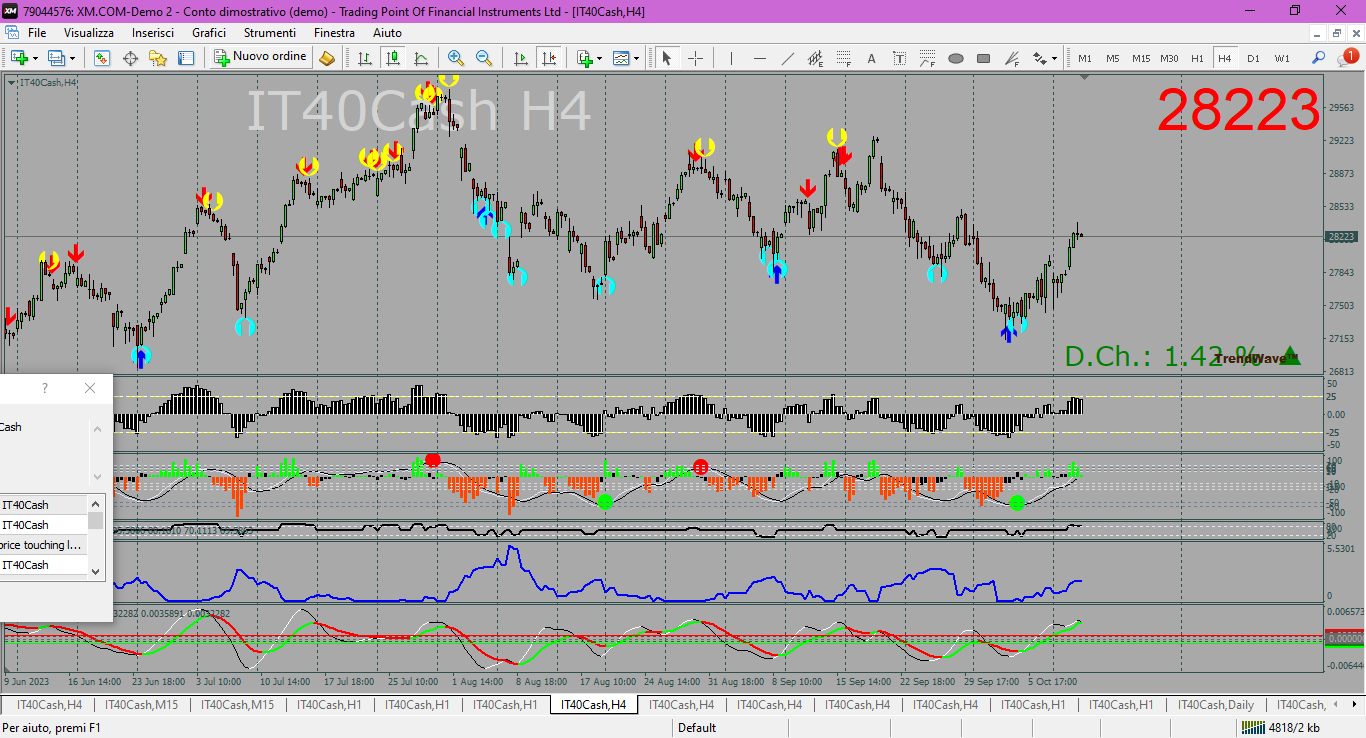This screenshot has width=1366, height=738.
Task: Open the Finestra menu
Action: point(334,33)
